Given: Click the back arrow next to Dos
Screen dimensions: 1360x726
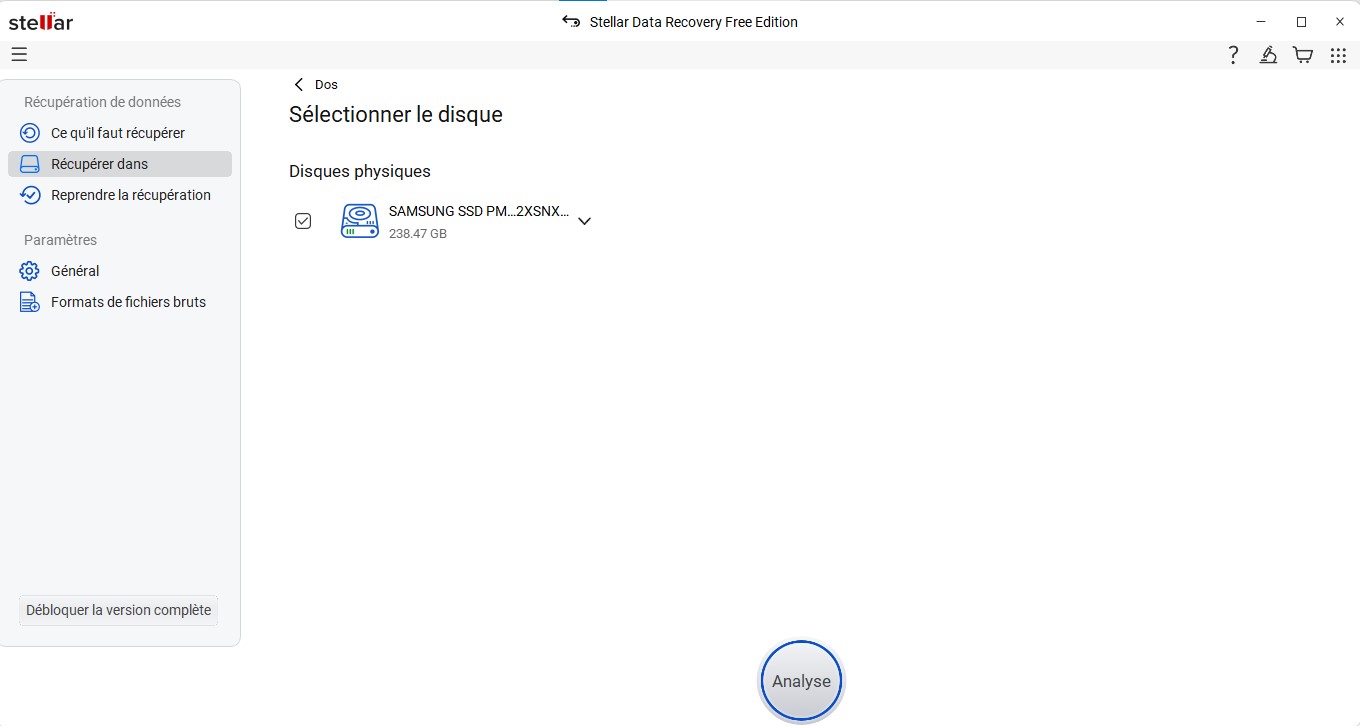Looking at the screenshot, I should coord(298,85).
